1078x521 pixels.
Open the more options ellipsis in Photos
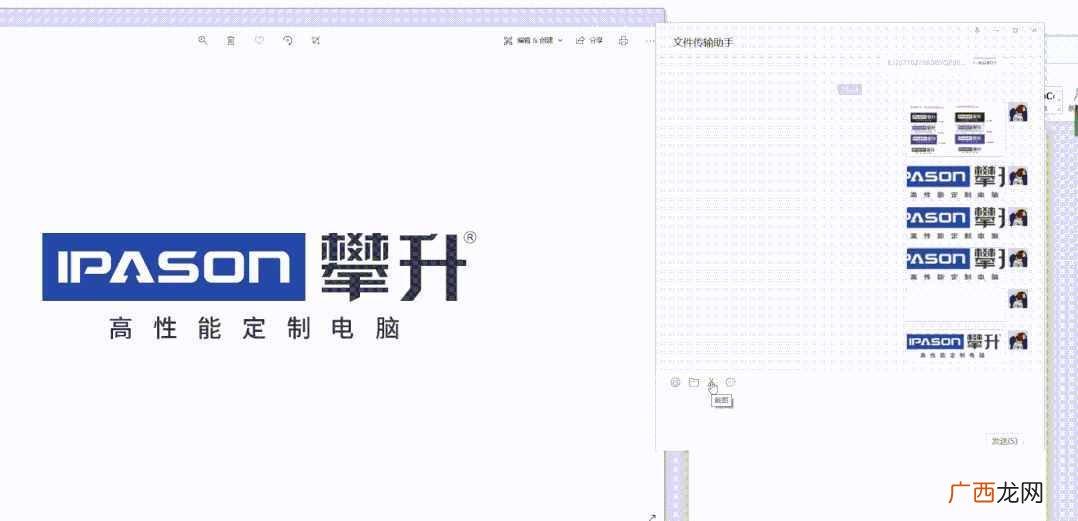[x=650, y=41]
